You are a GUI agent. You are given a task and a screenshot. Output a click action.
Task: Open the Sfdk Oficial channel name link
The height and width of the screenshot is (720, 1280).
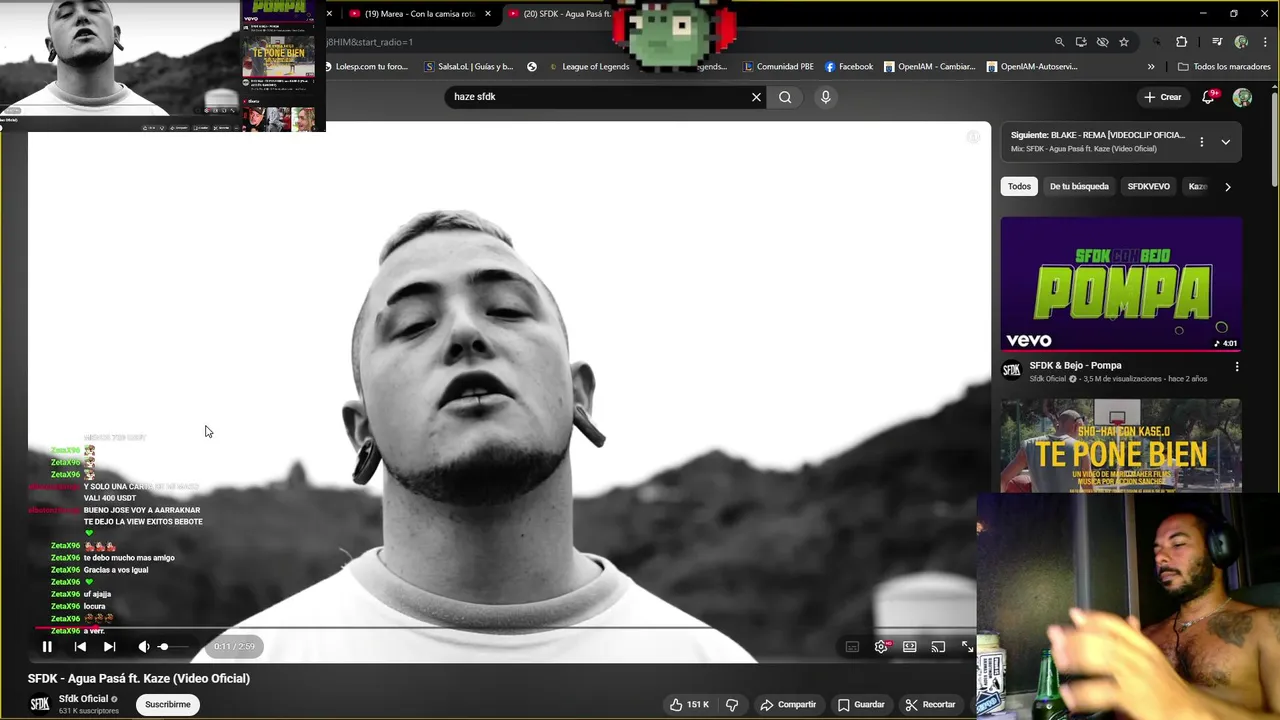point(83,699)
